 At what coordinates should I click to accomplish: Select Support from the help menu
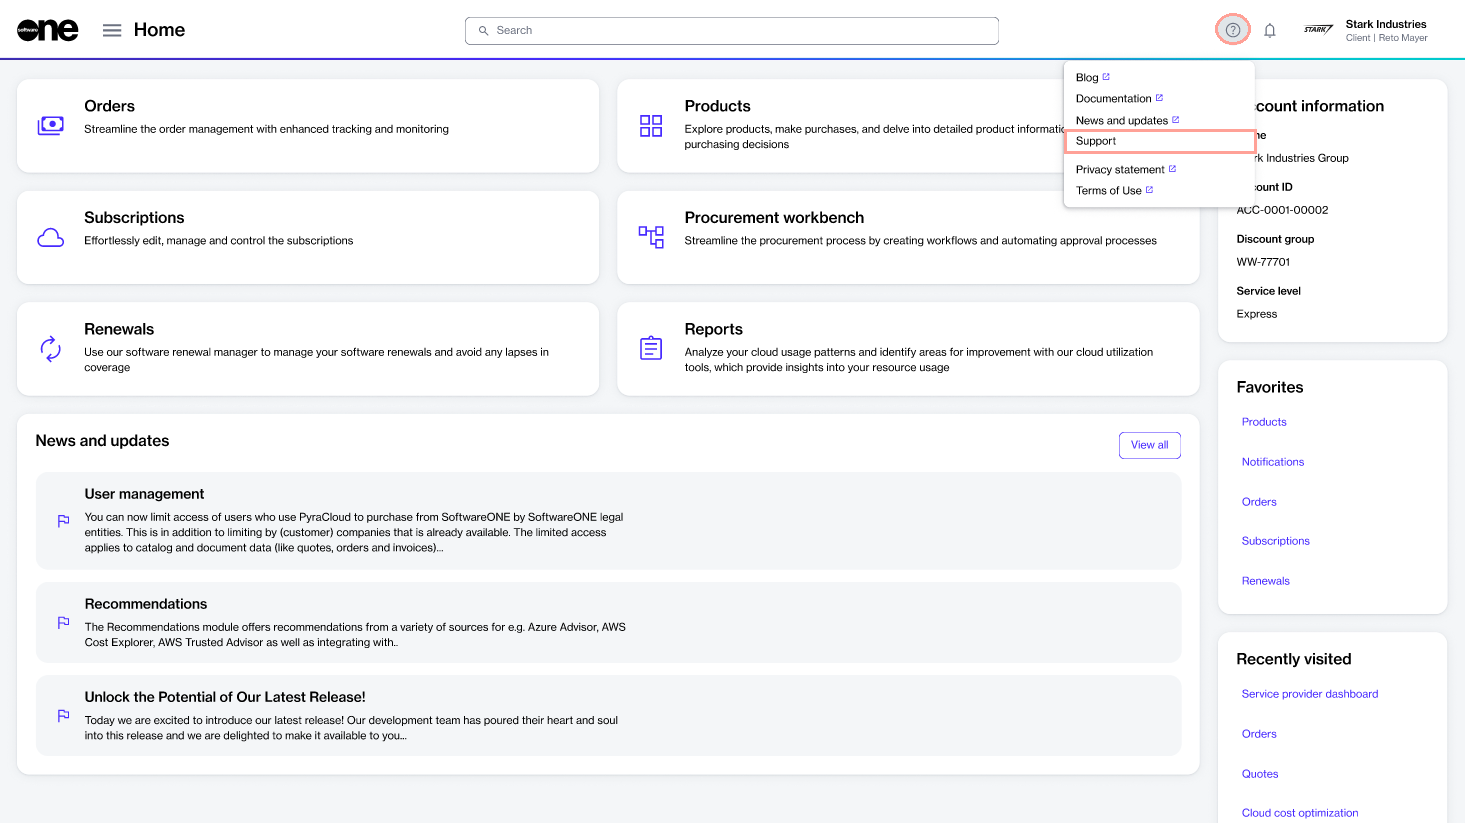pos(1096,141)
